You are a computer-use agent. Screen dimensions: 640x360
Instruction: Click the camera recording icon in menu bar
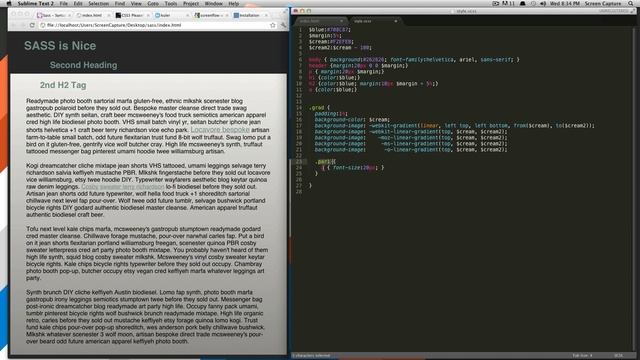[x=496, y=3]
